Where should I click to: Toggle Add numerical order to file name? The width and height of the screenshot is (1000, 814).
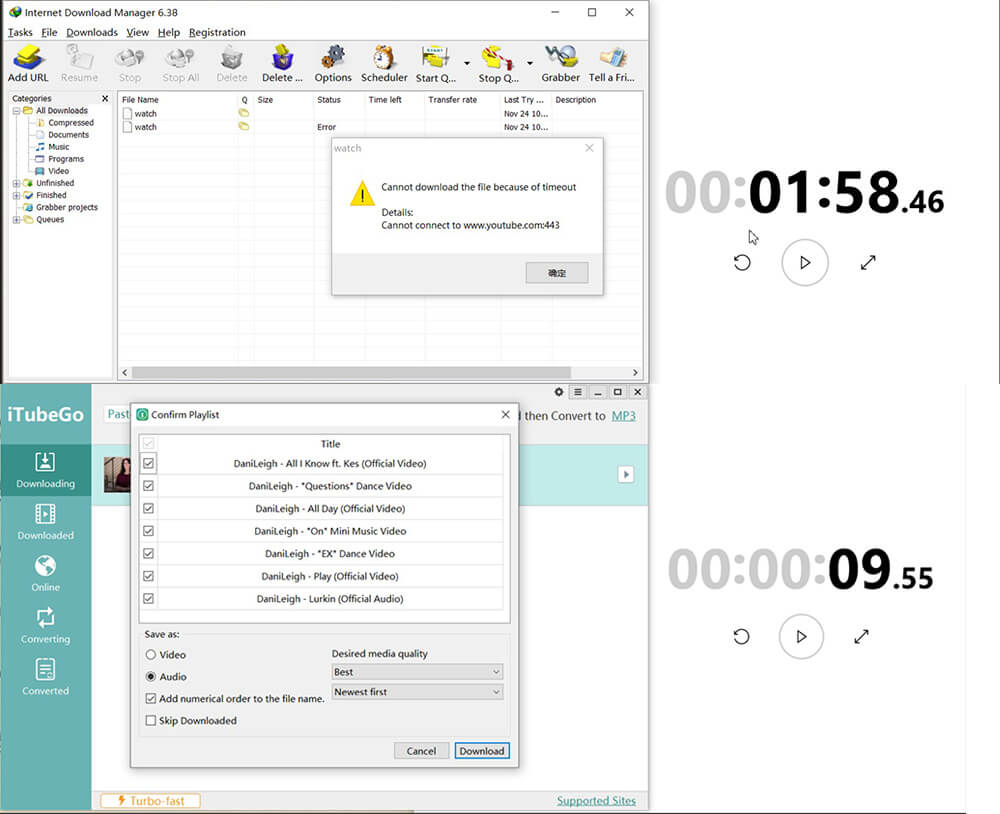point(151,699)
